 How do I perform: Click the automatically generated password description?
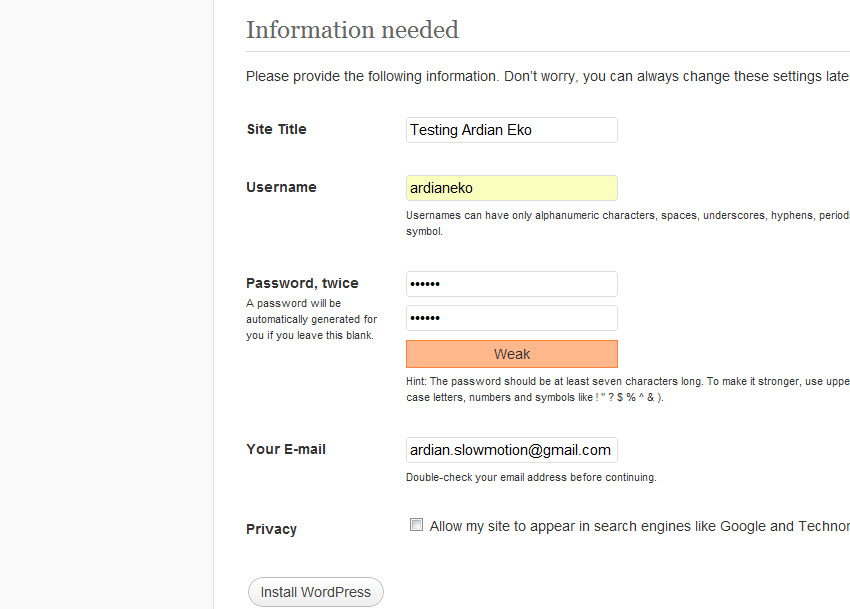coord(311,319)
